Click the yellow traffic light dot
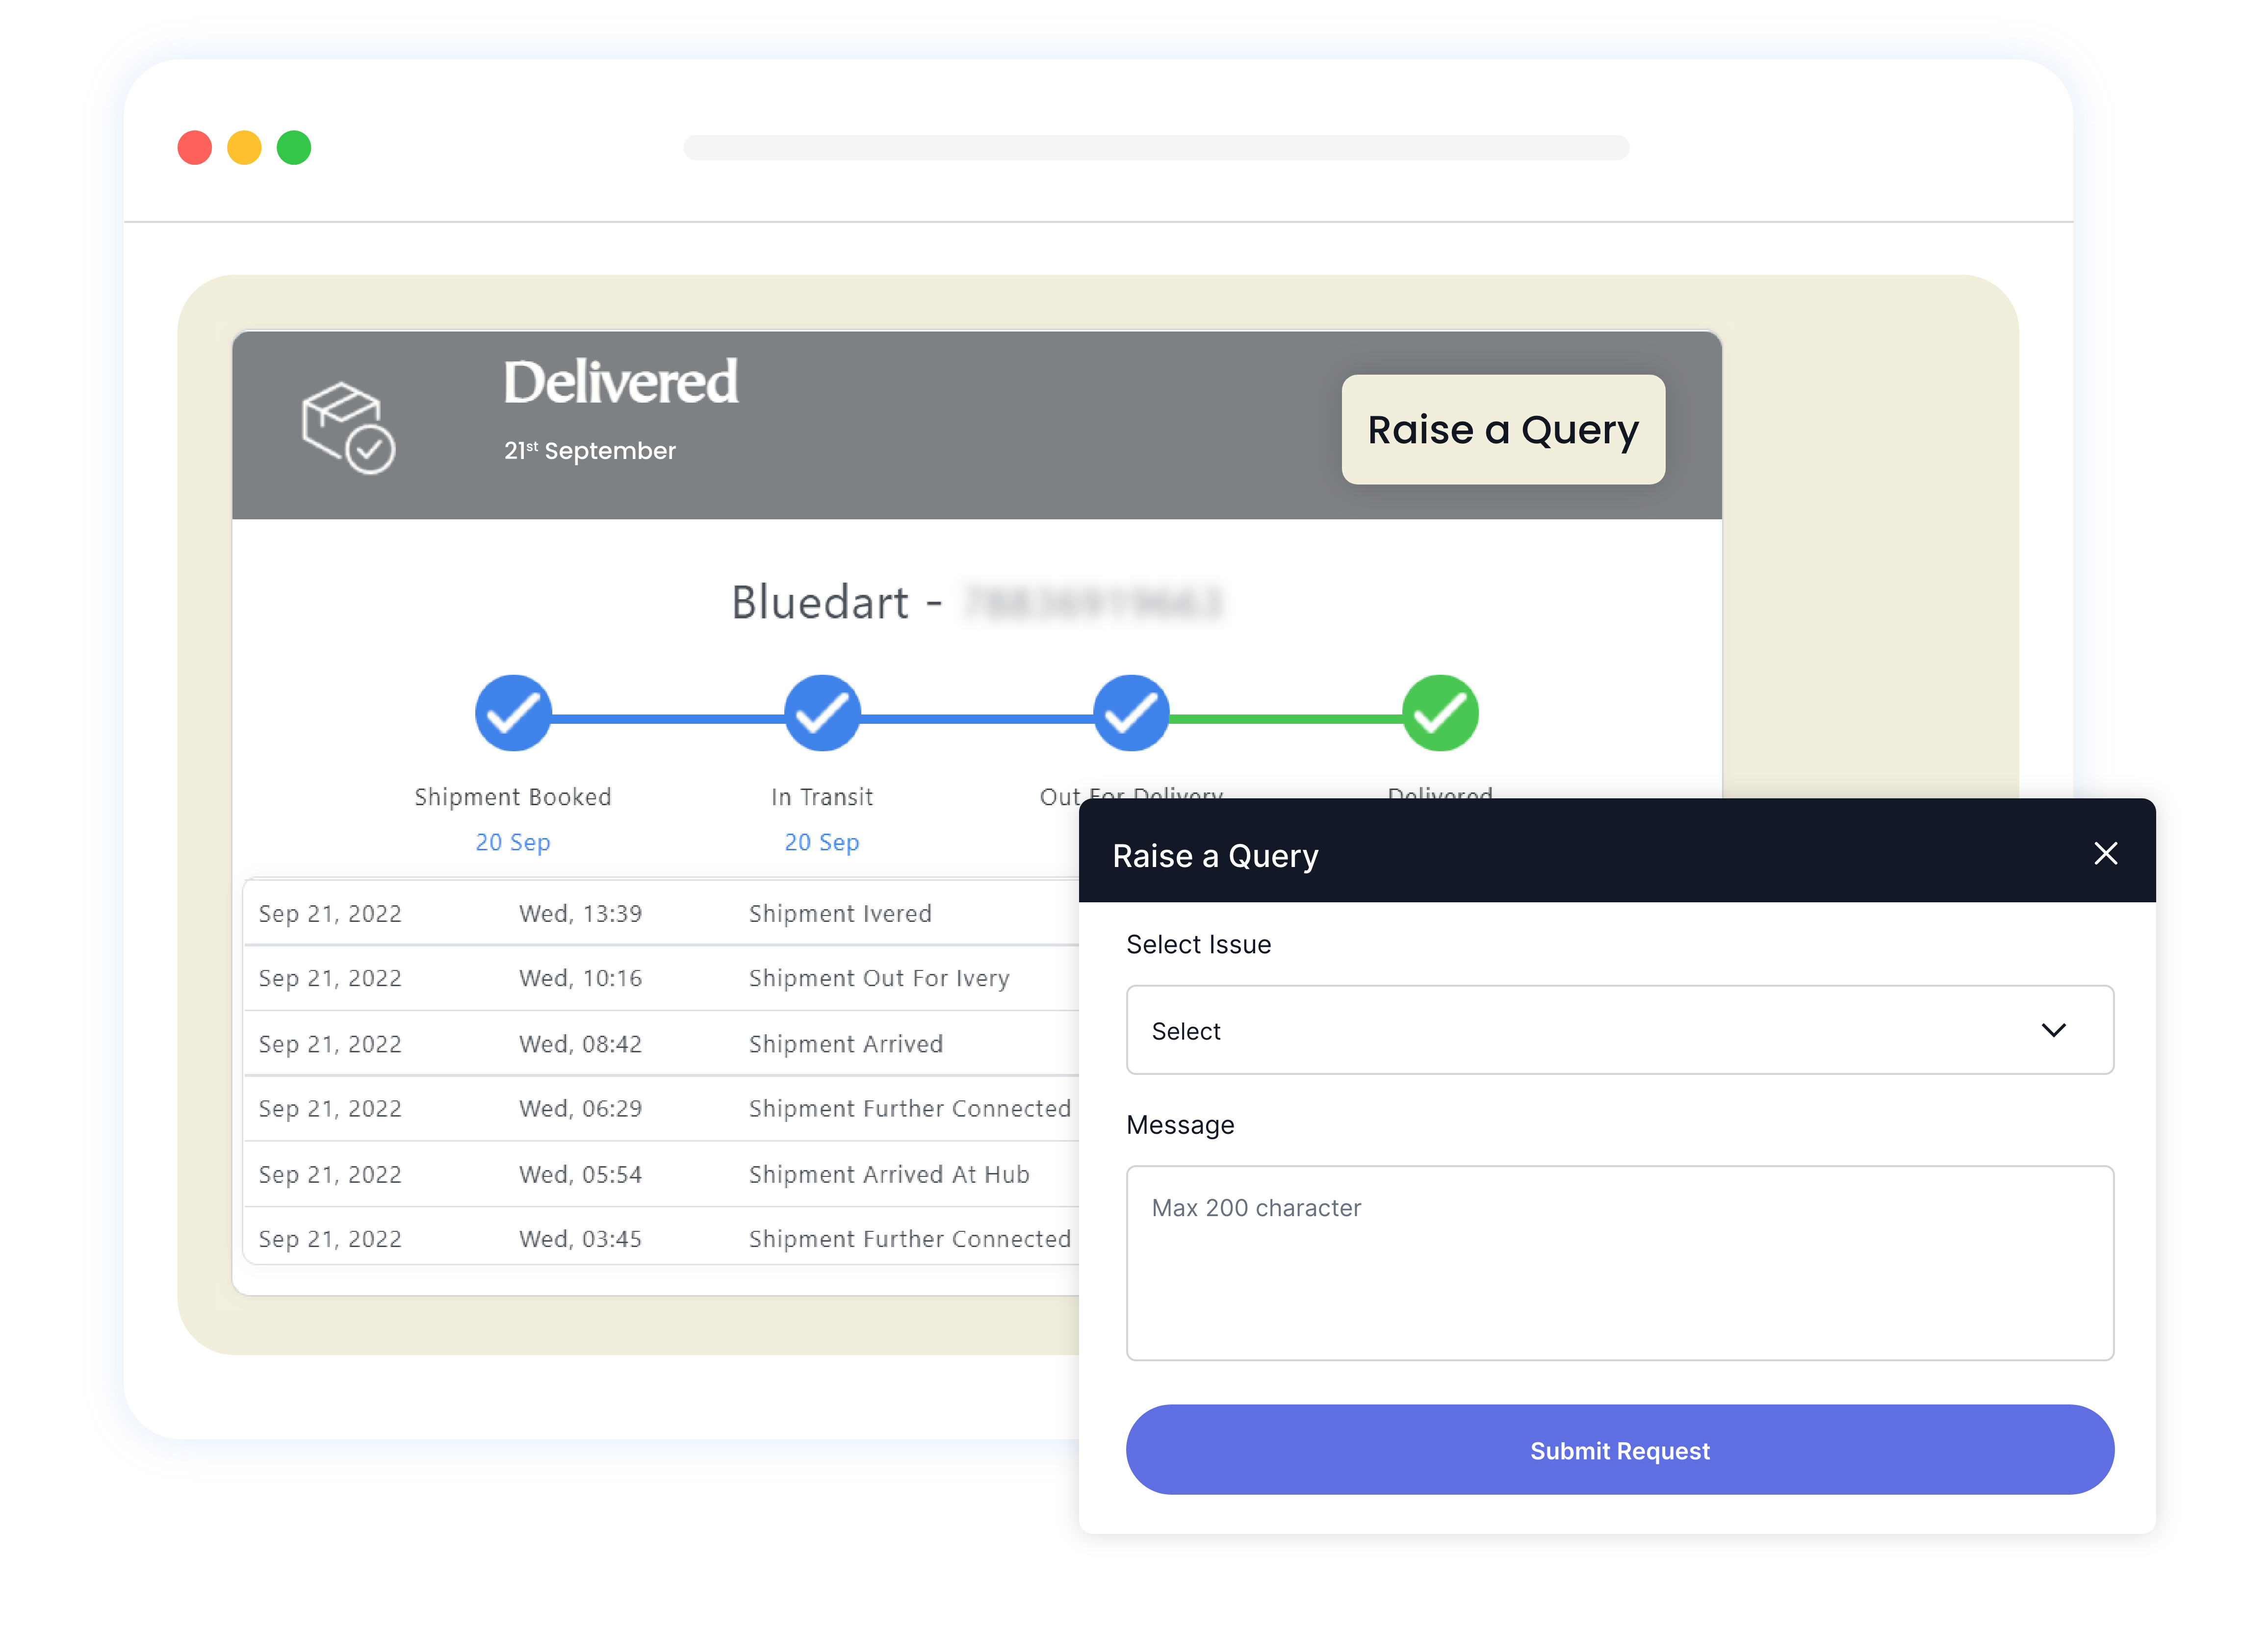The width and height of the screenshot is (2268, 1632). 244,147
